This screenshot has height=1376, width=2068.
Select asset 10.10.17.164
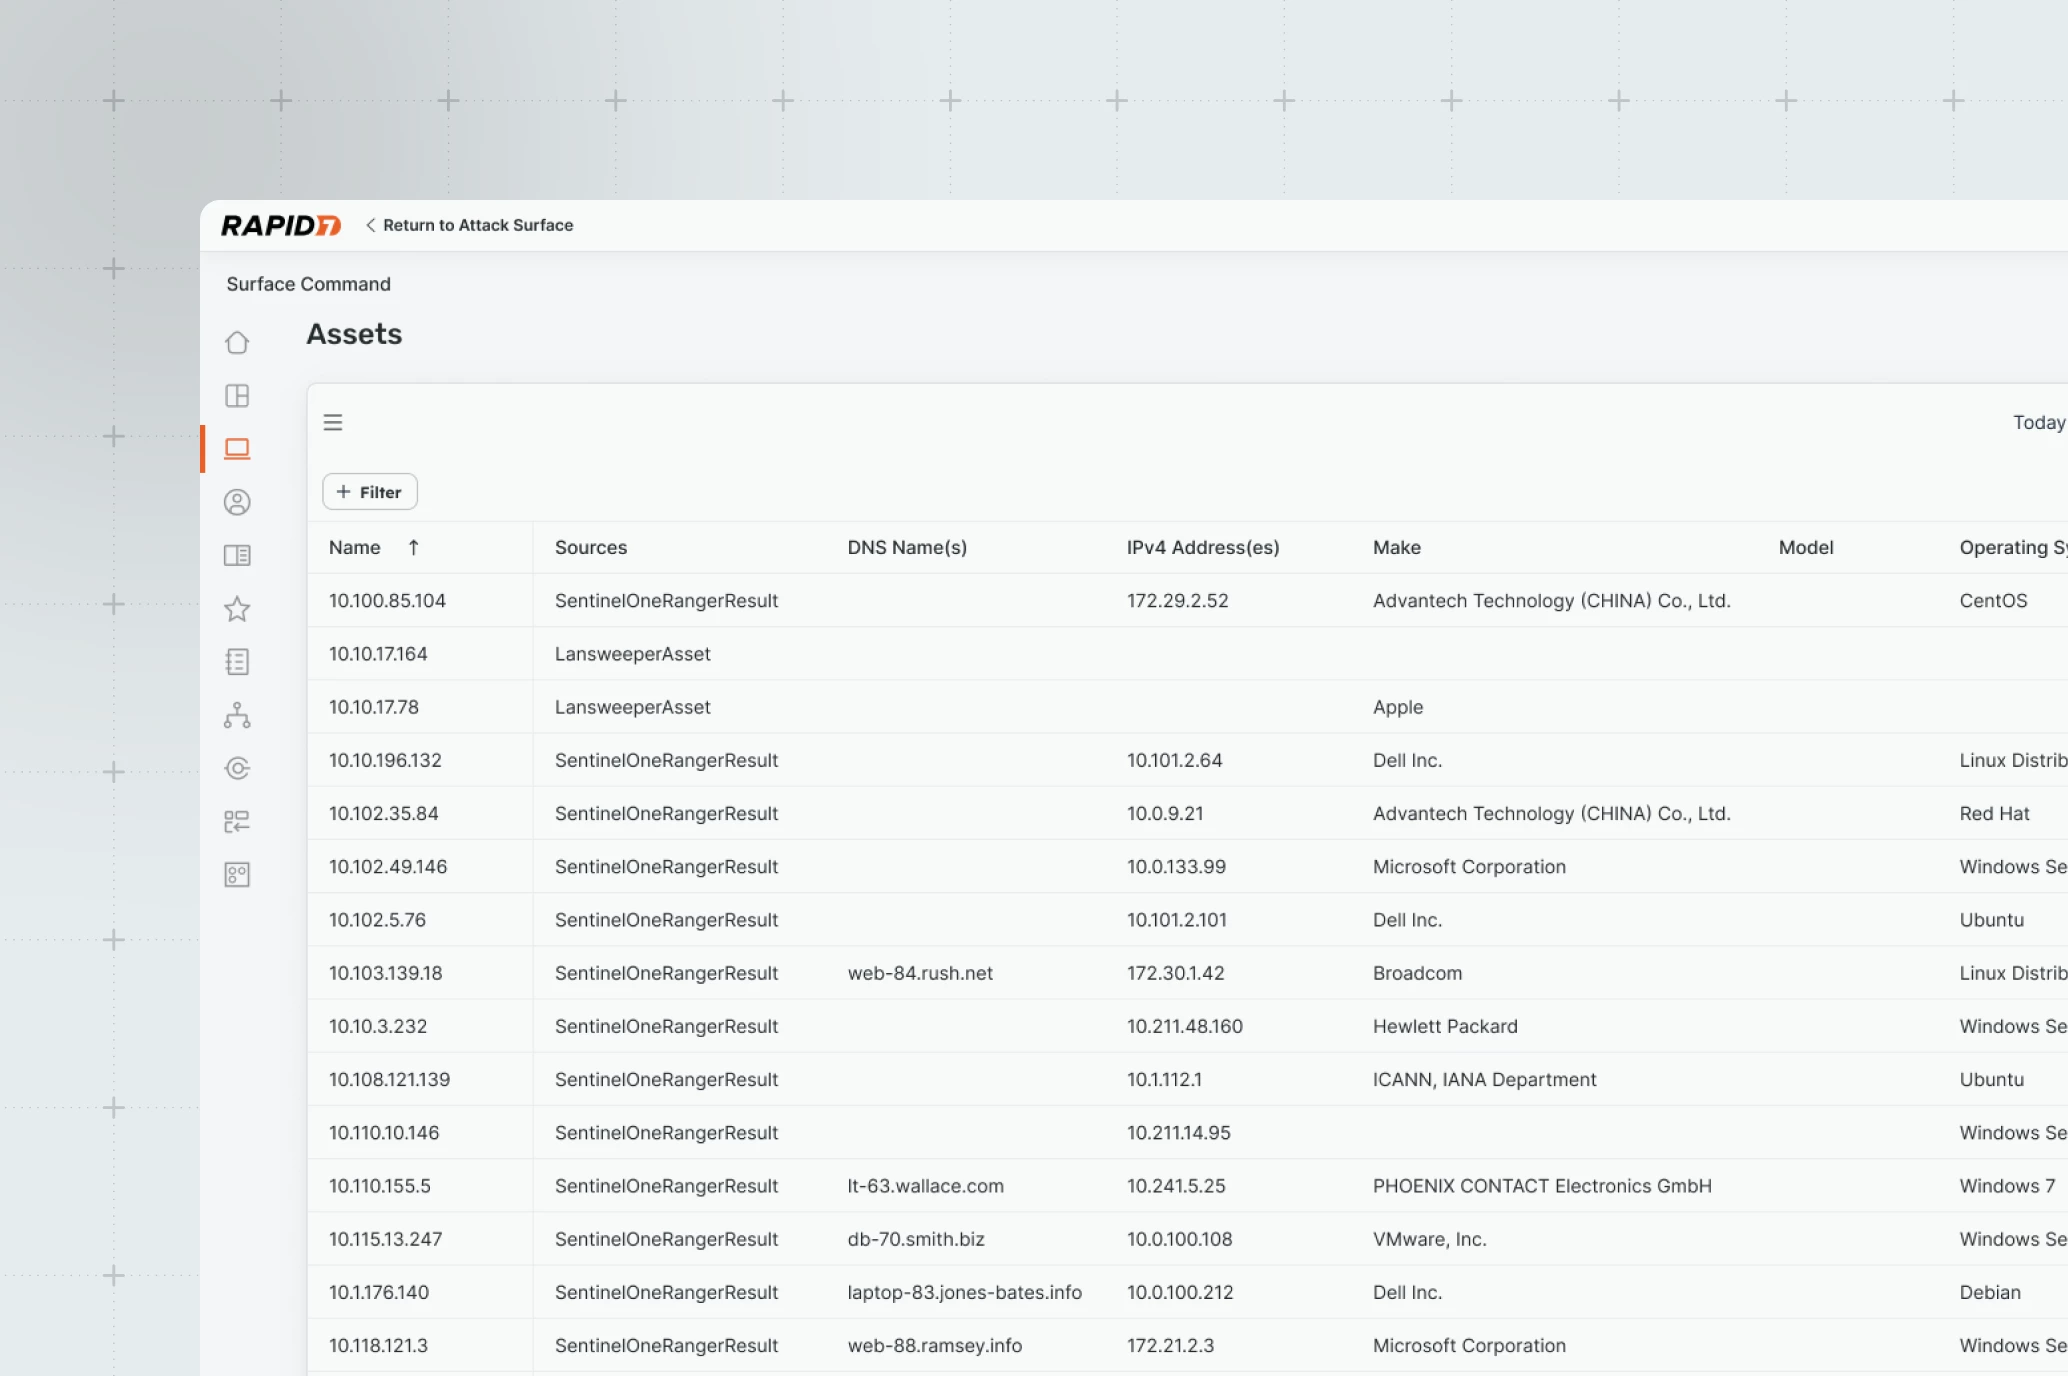click(x=378, y=654)
